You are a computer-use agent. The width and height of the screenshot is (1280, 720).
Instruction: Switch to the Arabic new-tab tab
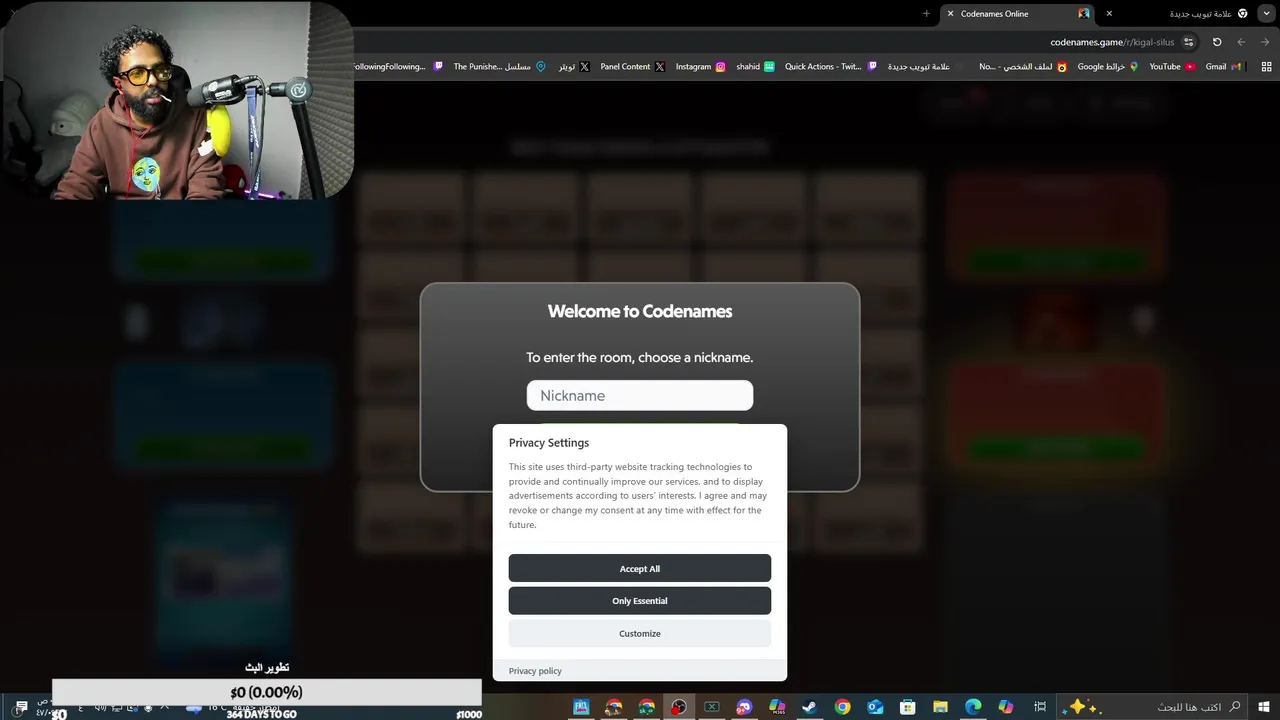(x=1185, y=14)
